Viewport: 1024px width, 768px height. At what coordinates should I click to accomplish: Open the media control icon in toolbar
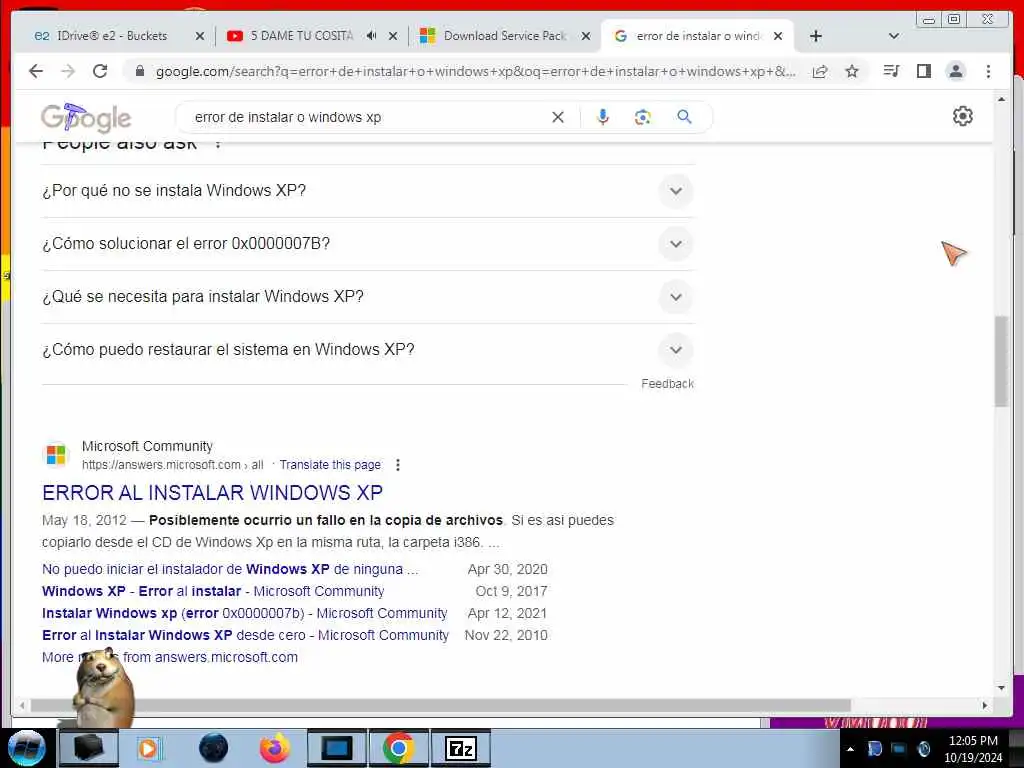(891, 71)
